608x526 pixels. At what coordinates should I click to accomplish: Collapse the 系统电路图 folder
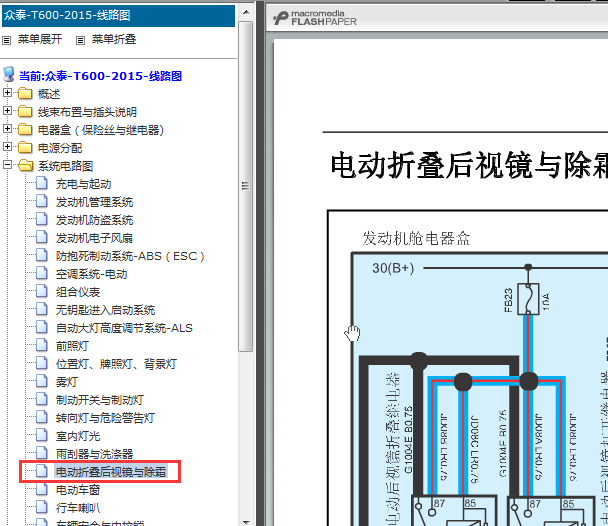(7, 164)
